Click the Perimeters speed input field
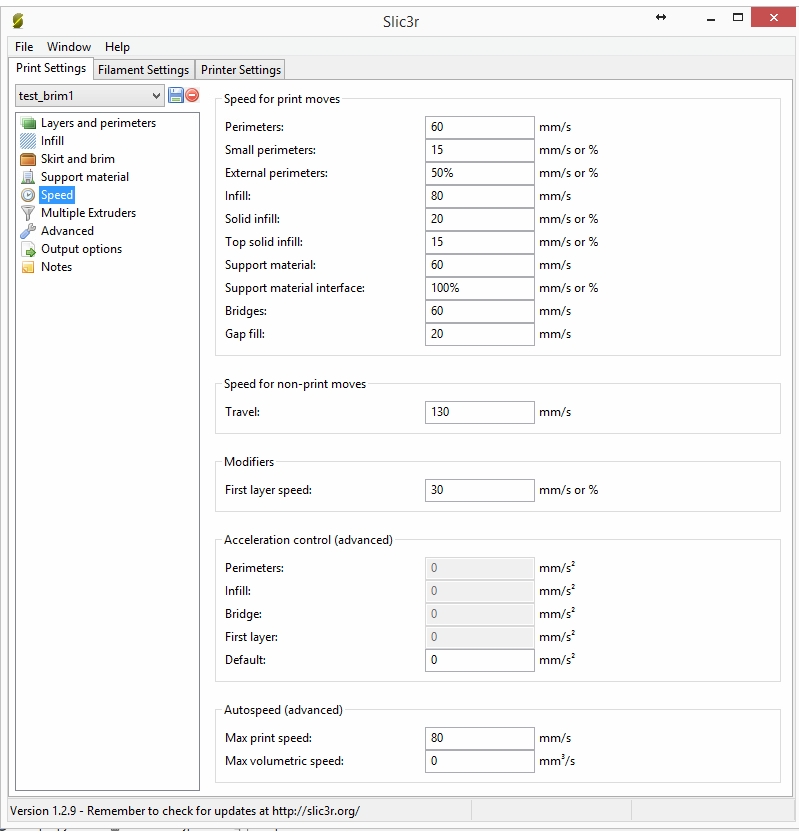Screen dimensions: 799x831 pyautogui.click(x=479, y=127)
